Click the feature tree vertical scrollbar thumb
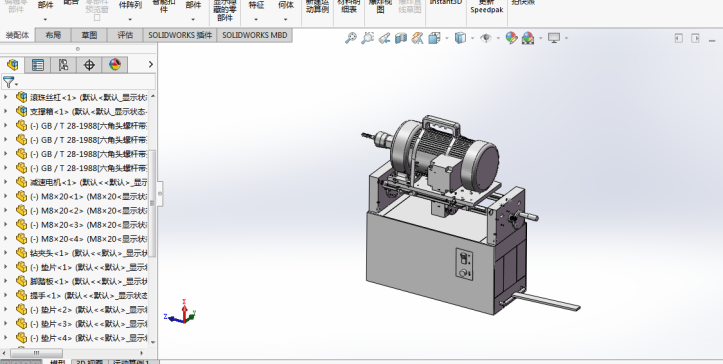 [153, 203]
